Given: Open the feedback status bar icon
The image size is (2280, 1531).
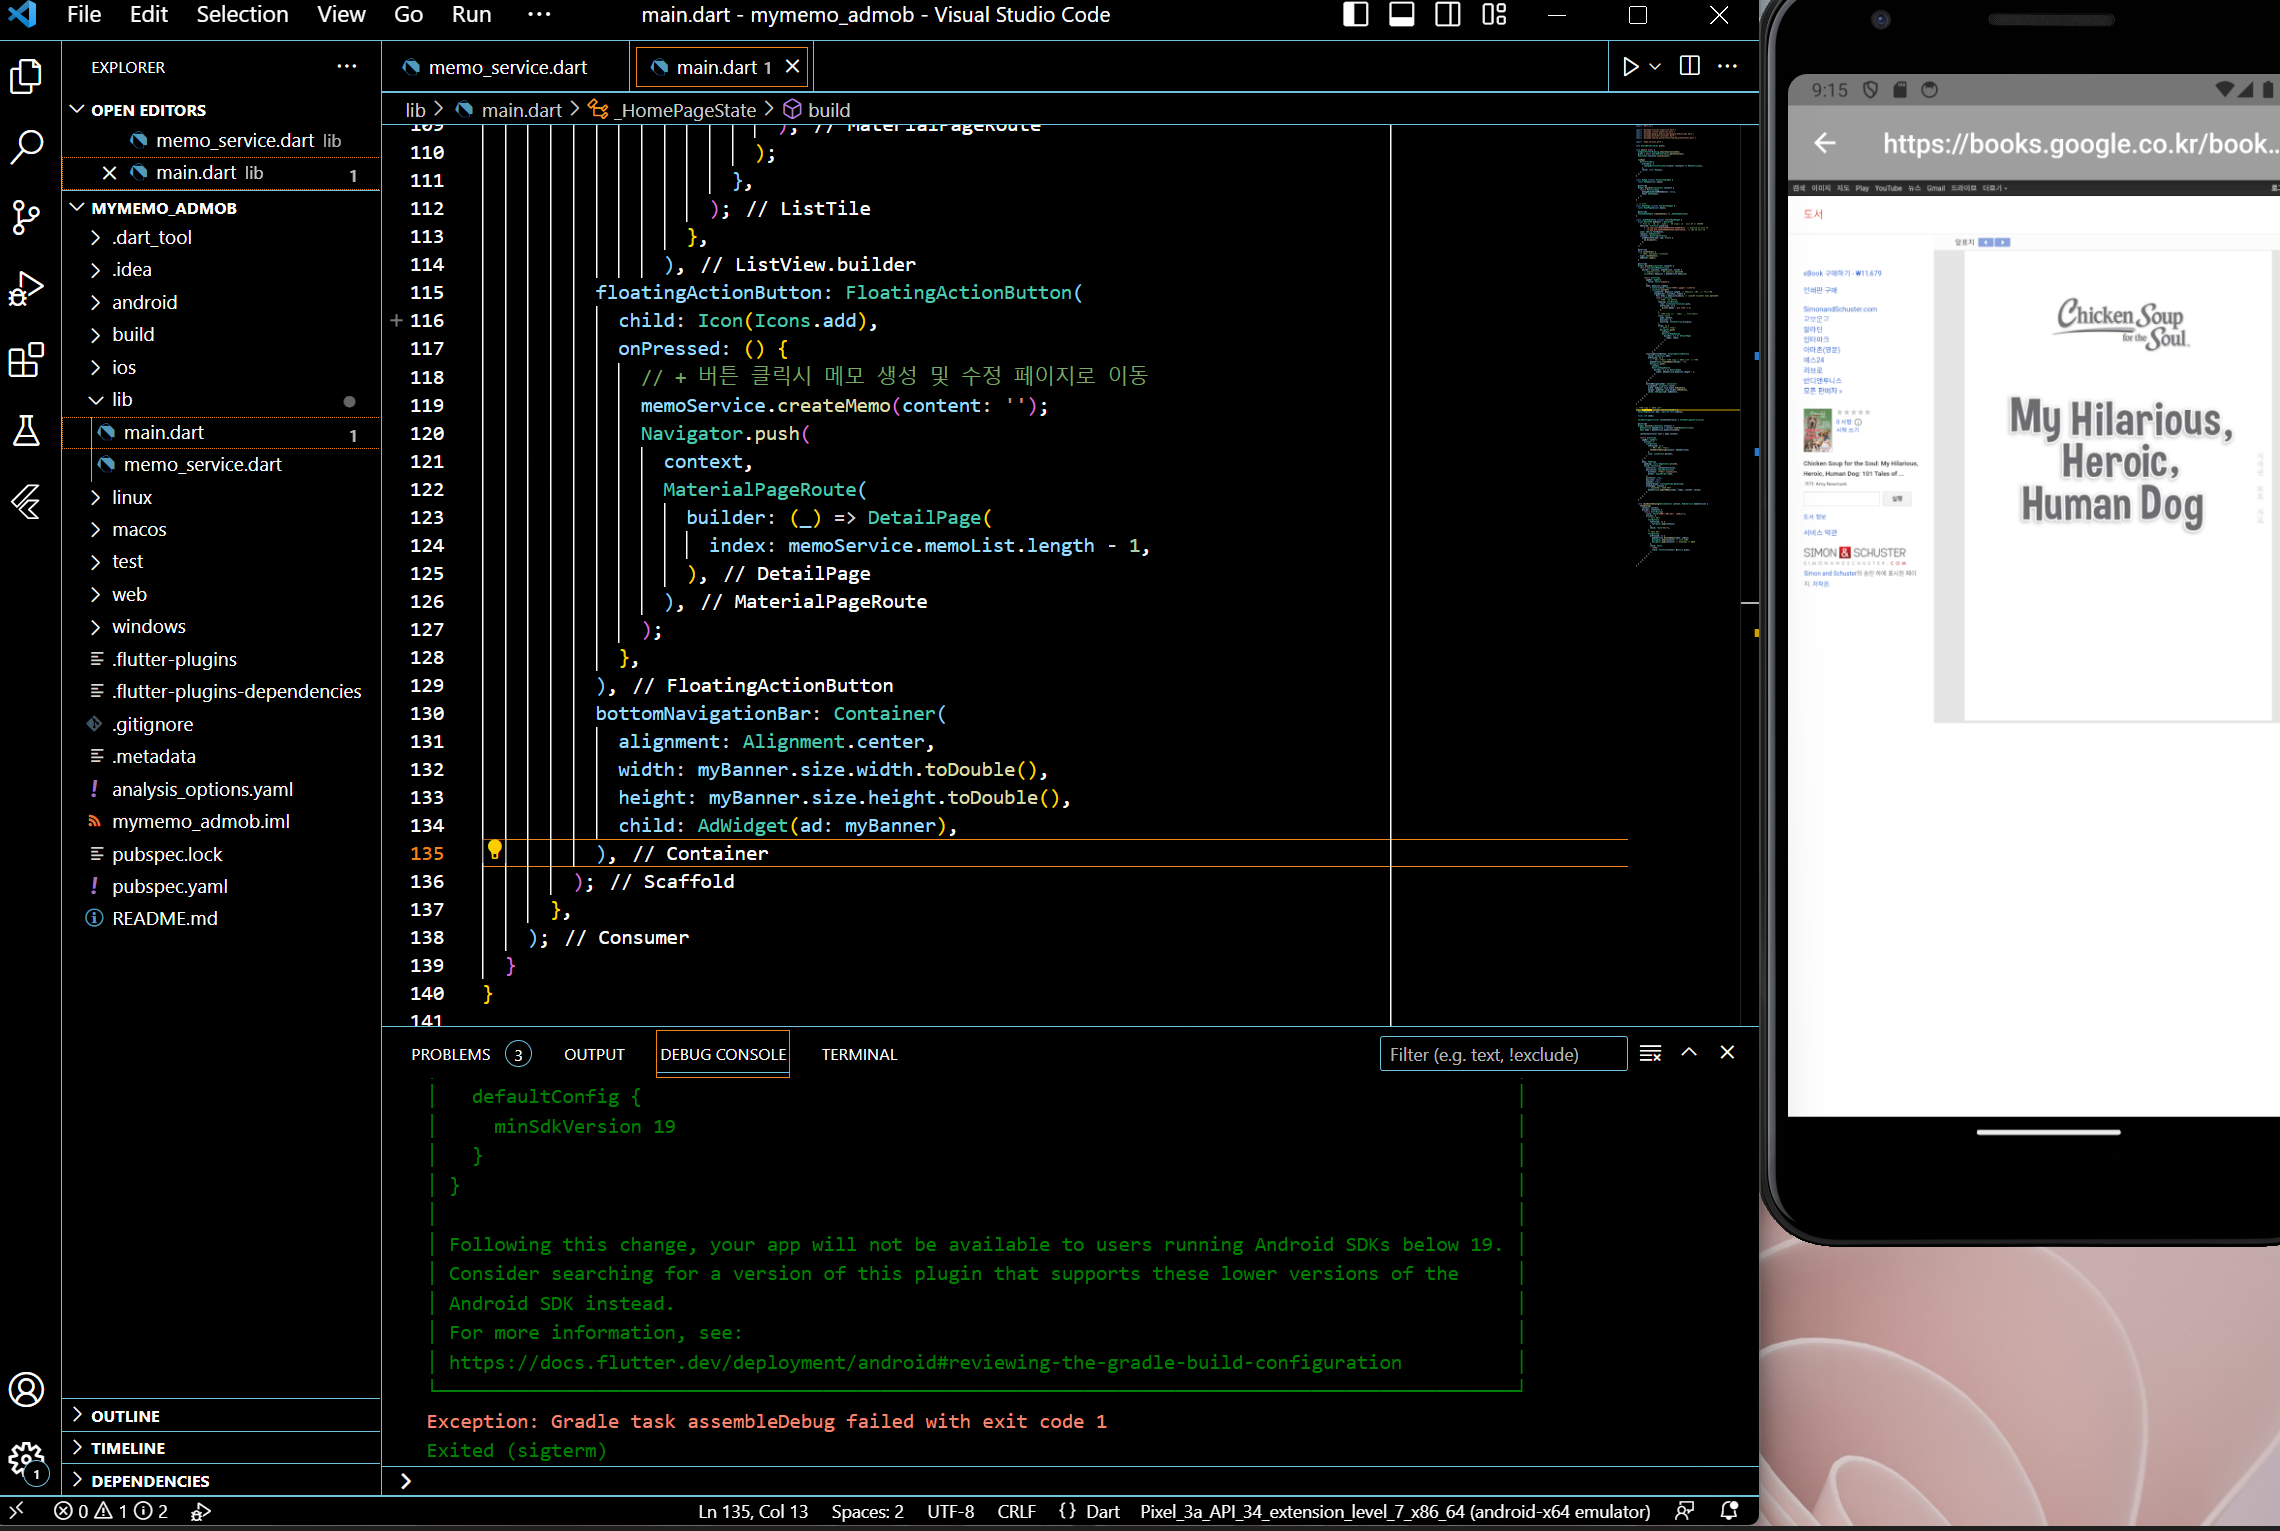Looking at the screenshot, I should tap(1685, 1511).
